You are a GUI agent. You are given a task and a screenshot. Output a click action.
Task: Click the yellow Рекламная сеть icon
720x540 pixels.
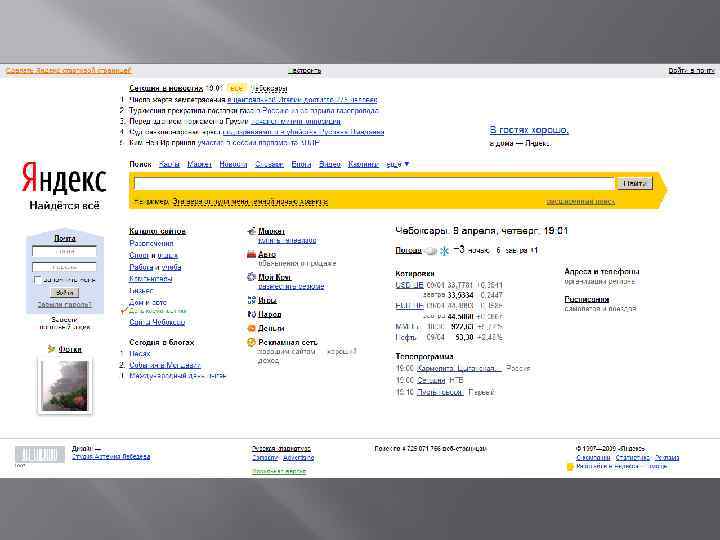(x=251, y=342)
